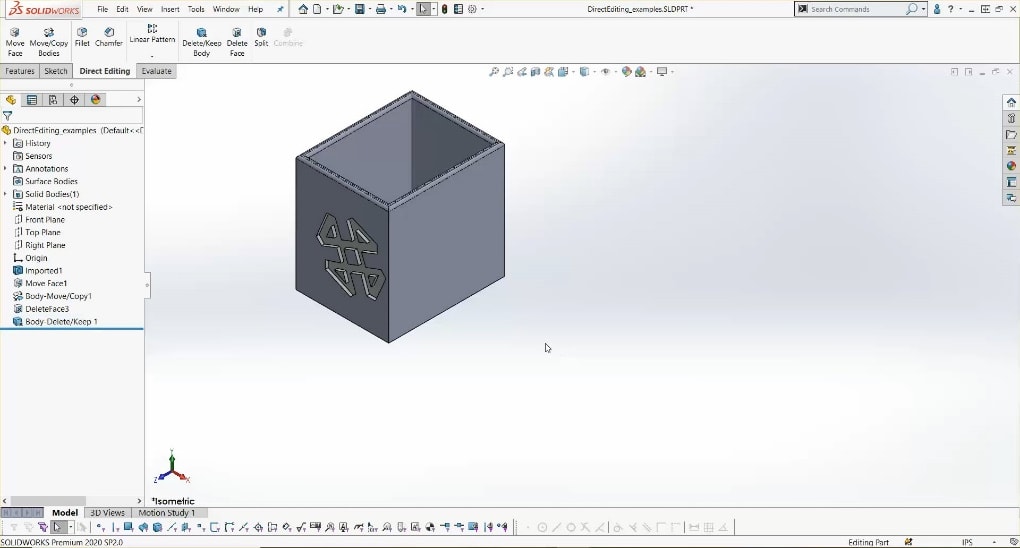Select Move Face1 in the feature tree
1020x548 pixels.
click(46, 283)
